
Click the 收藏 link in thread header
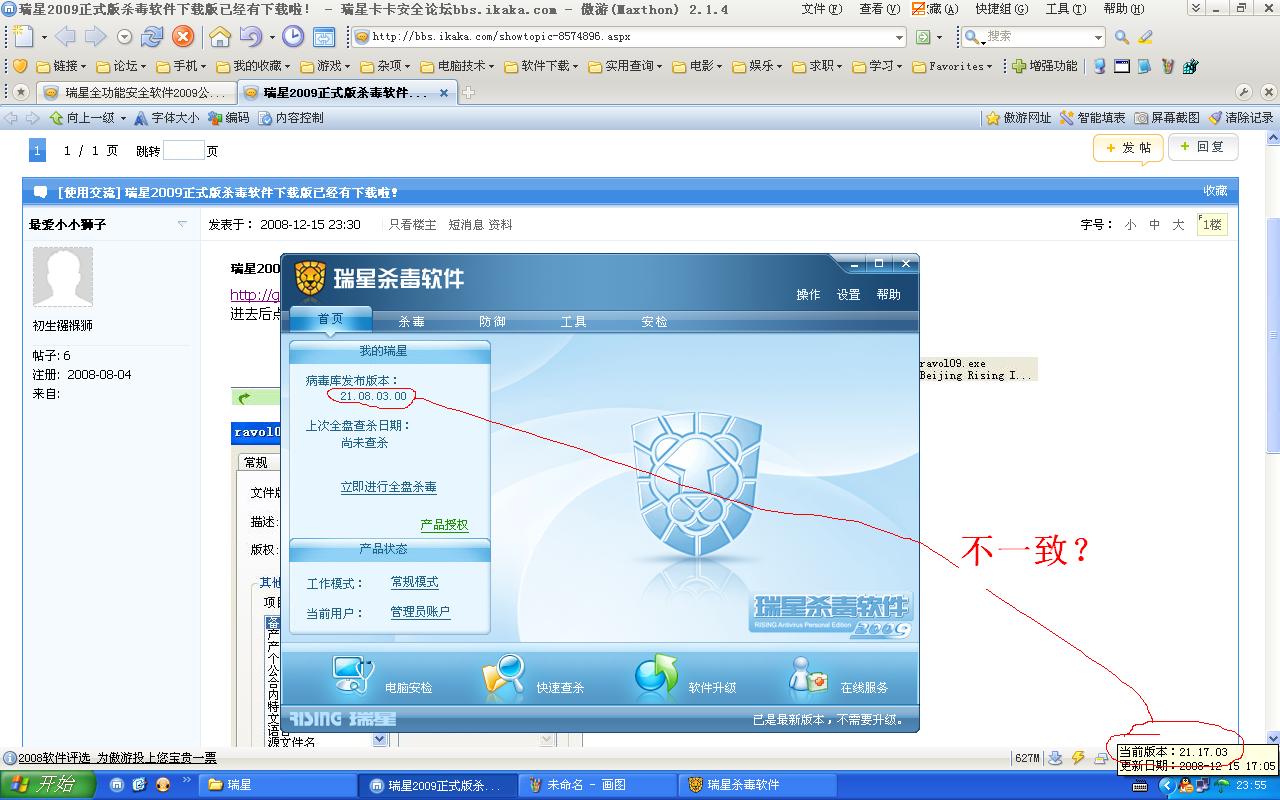(1215, 191)
